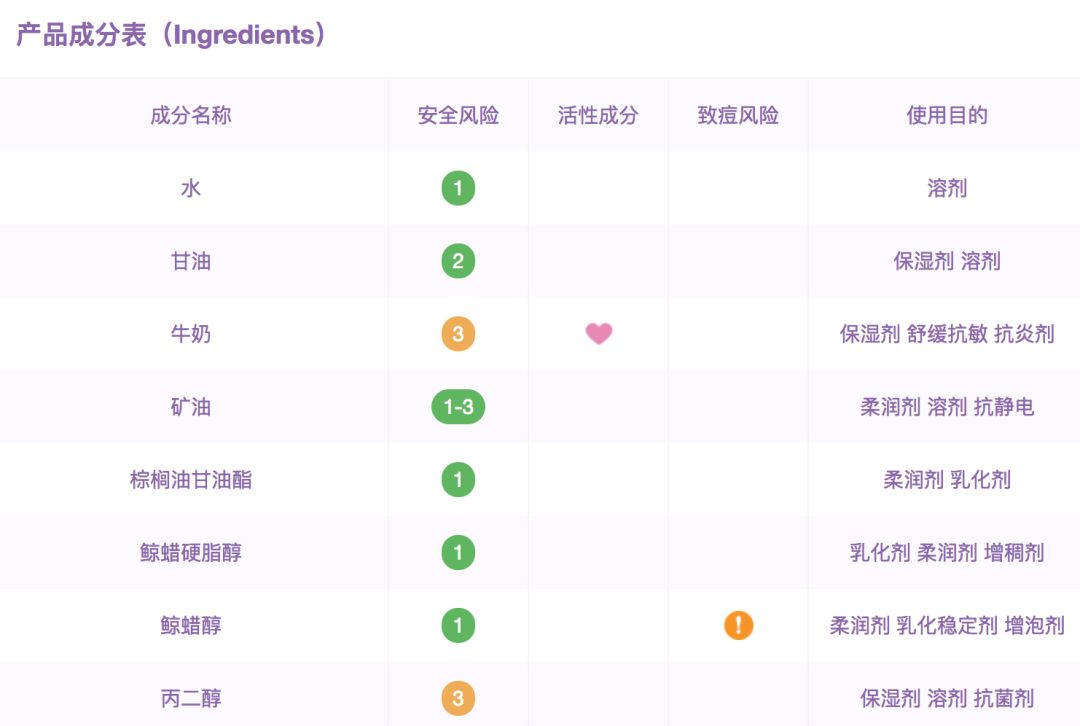Click the safety badge for 棕榈油甘油酯
Viewport: 1080px width, 726px height.
458,480
